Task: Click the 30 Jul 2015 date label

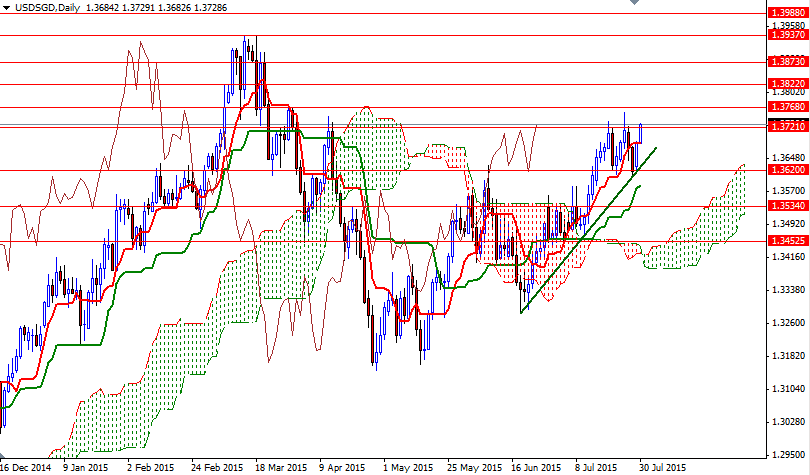Action: coord(663,468)
